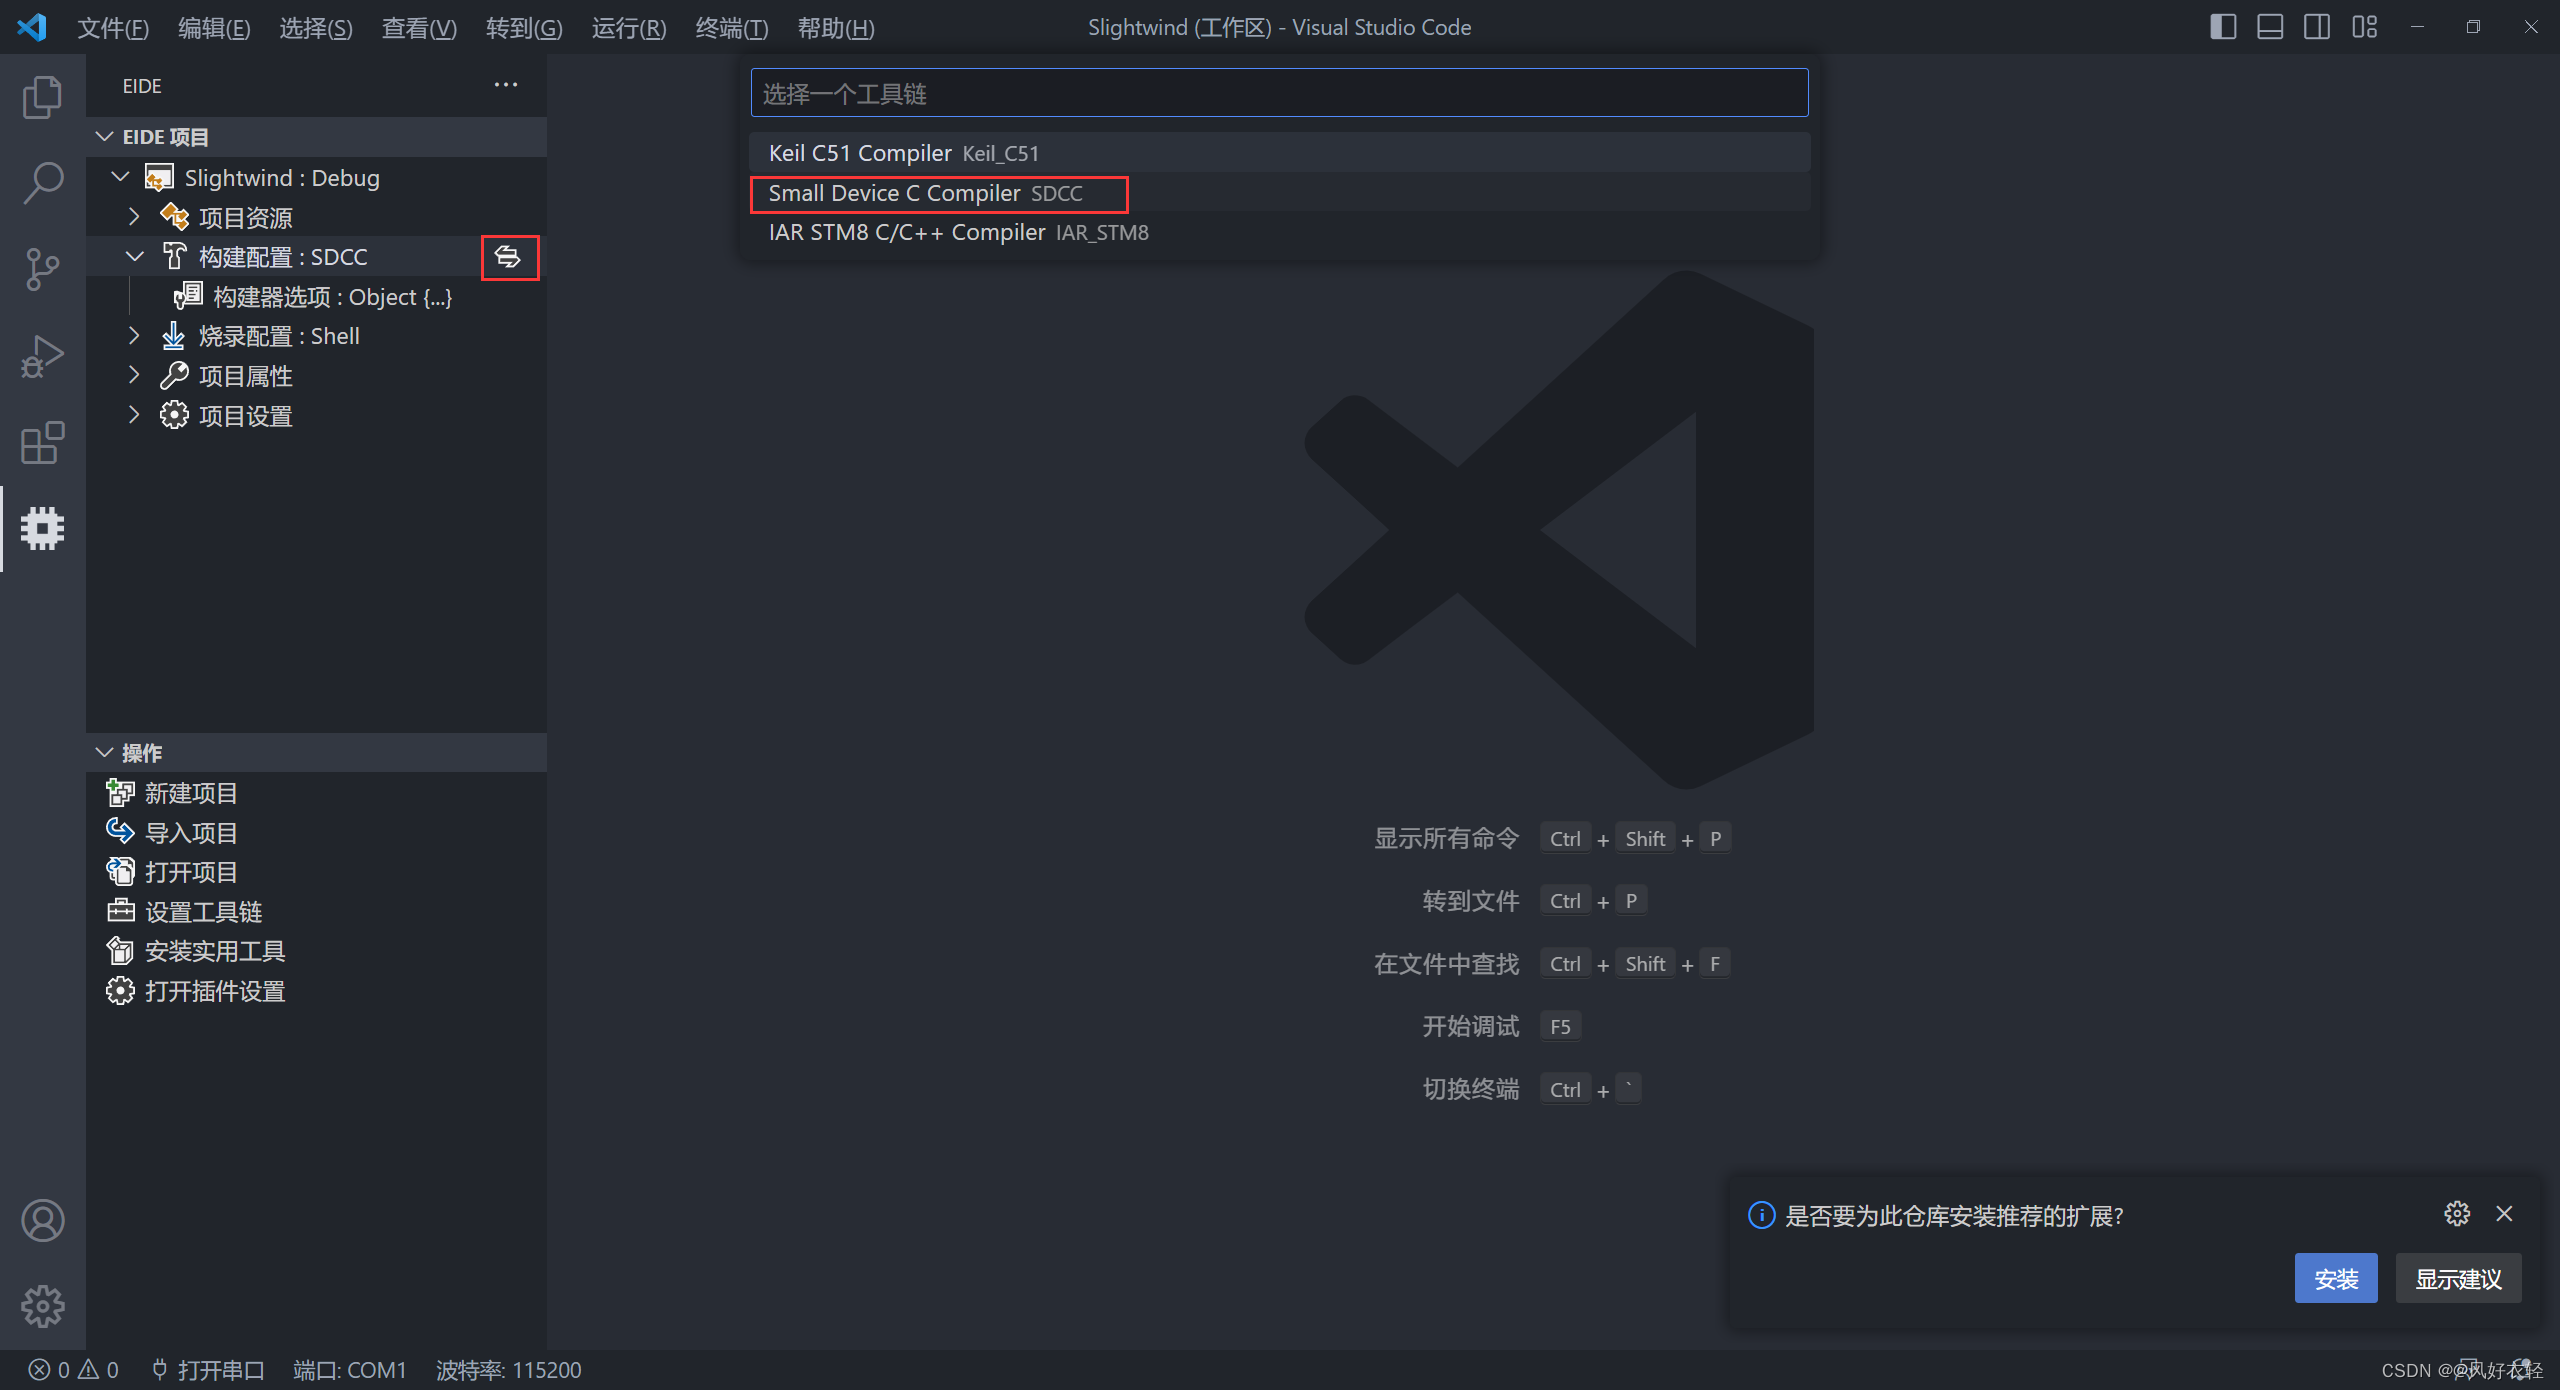
Task: Toggle secondary side bar layout icon
Action: pyautogui.click(x=2317, y=27)
